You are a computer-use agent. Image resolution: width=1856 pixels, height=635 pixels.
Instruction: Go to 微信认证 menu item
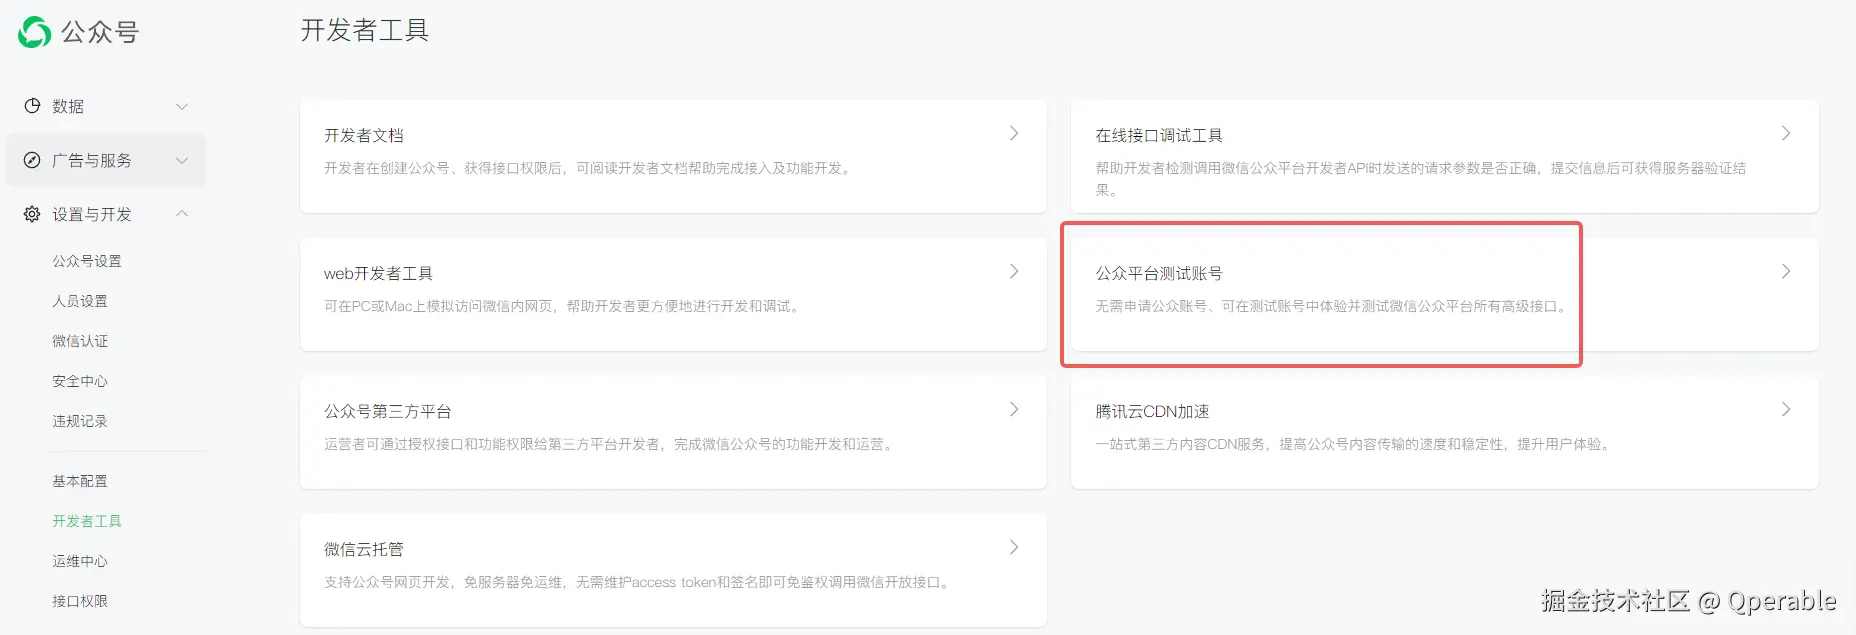pyautogui.click(x=80, y=341)
